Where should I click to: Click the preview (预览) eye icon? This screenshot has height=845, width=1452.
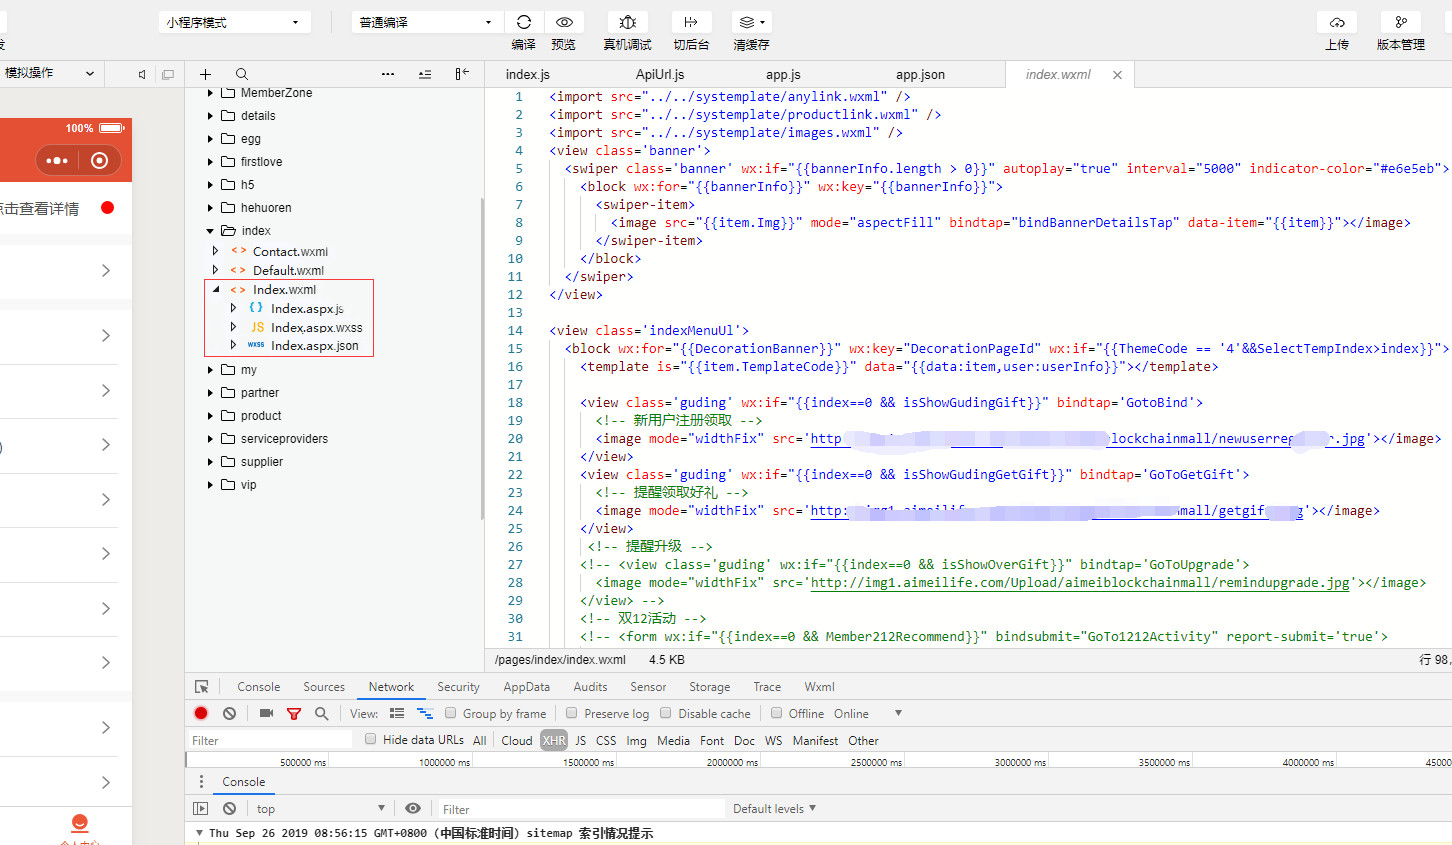coord(564,22)
